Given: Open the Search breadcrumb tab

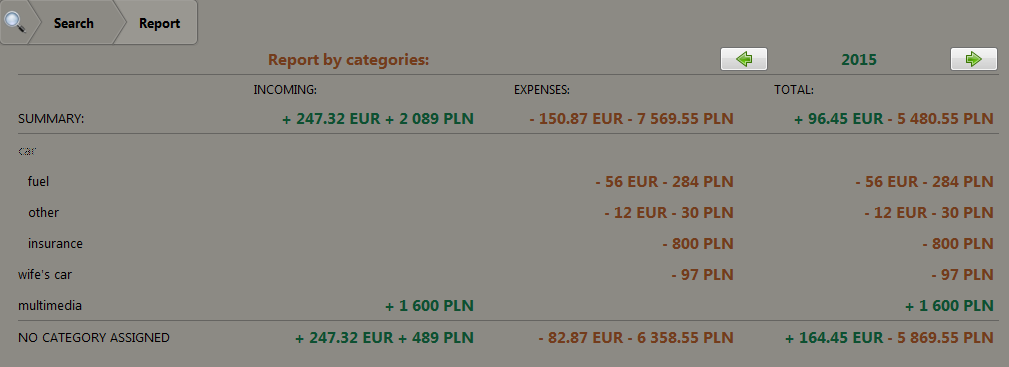Looking at the screenshot, I should (73, 23).
